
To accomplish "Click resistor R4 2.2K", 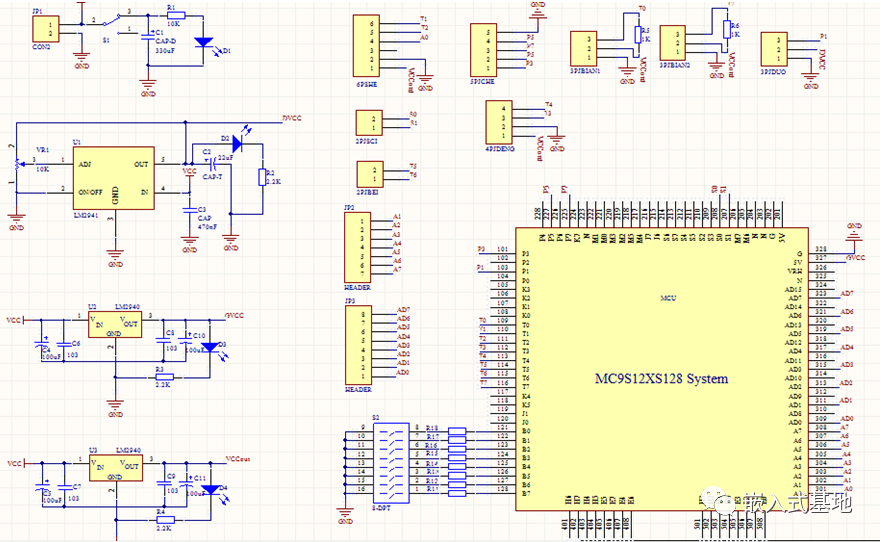I will [x=164, y=520].
